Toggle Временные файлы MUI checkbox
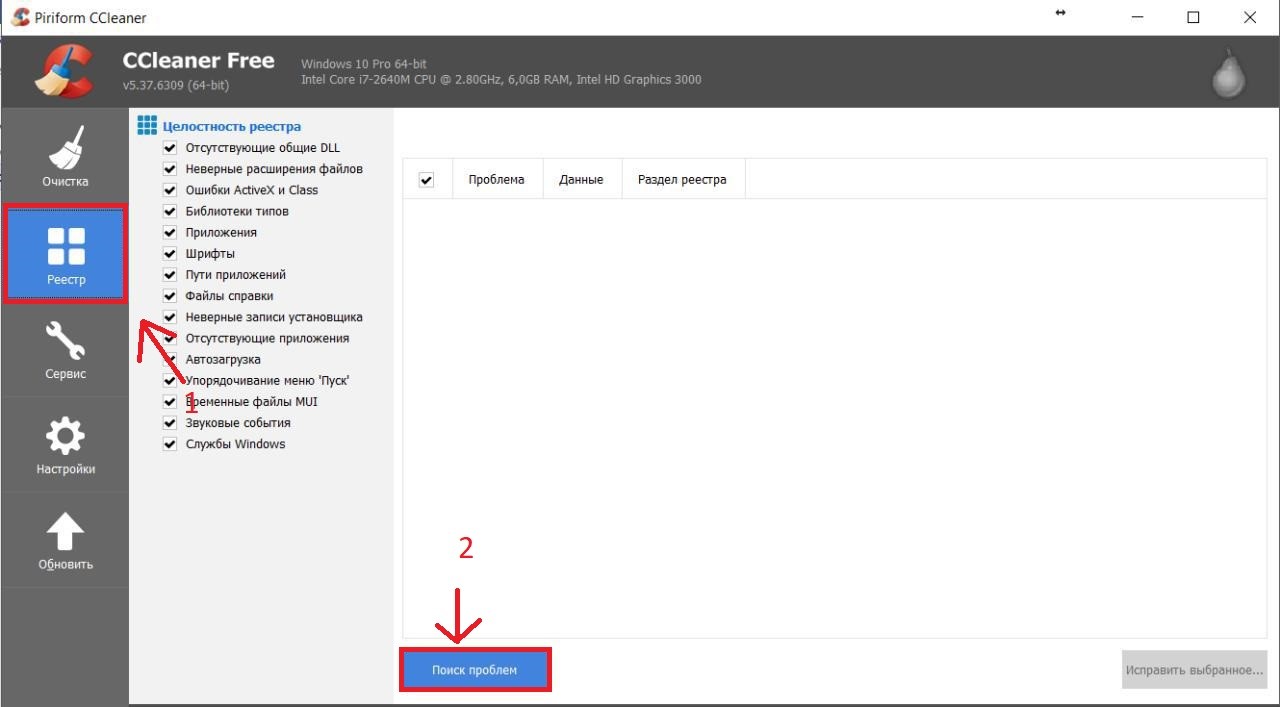 pos(170,402)
